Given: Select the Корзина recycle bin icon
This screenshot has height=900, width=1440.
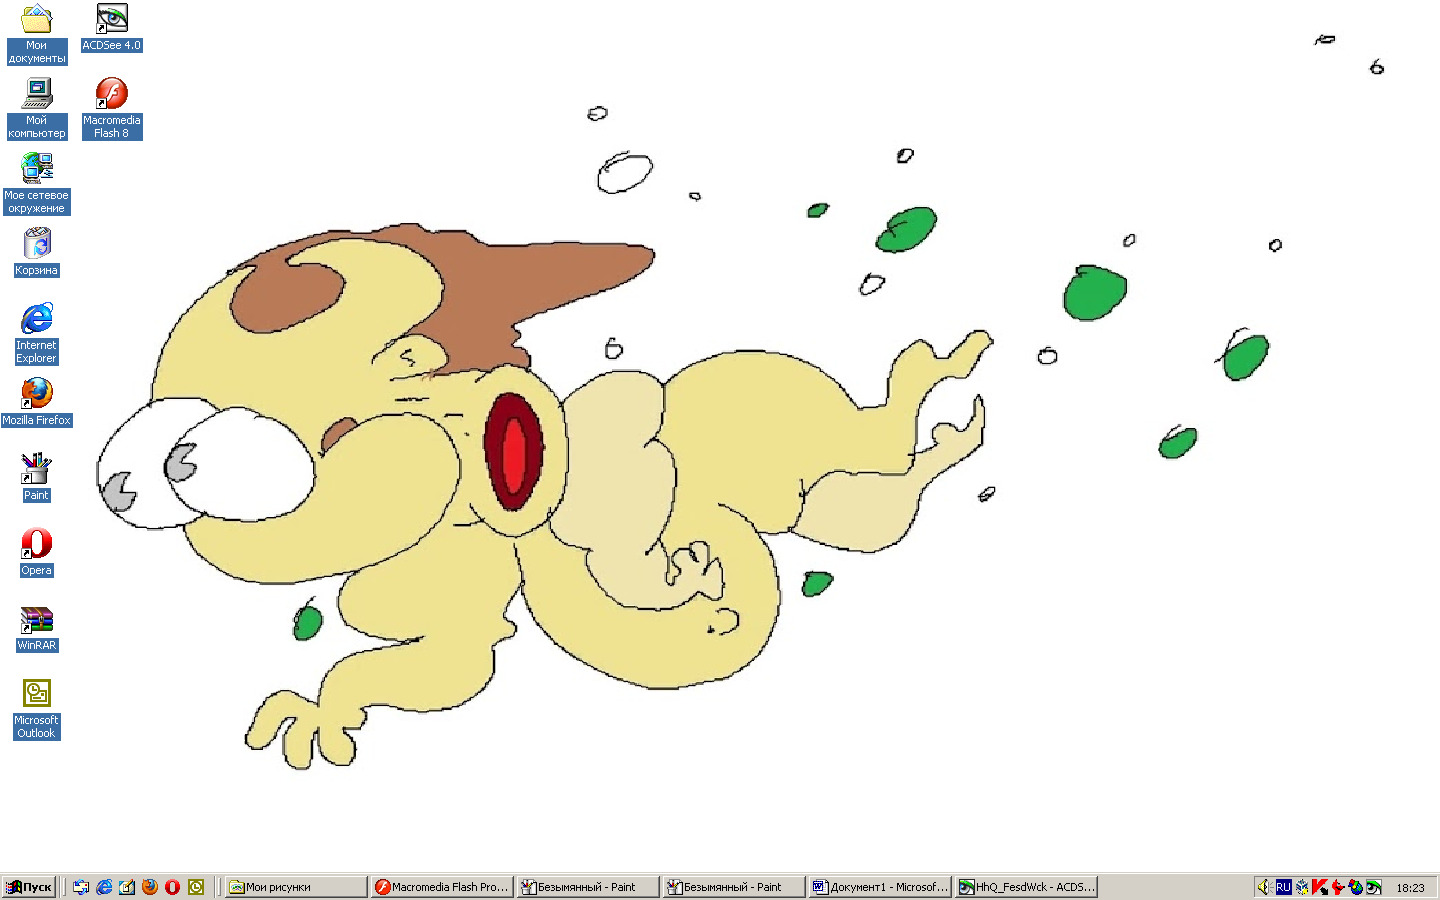Looking at the screenshot, I should pos(37,252).
